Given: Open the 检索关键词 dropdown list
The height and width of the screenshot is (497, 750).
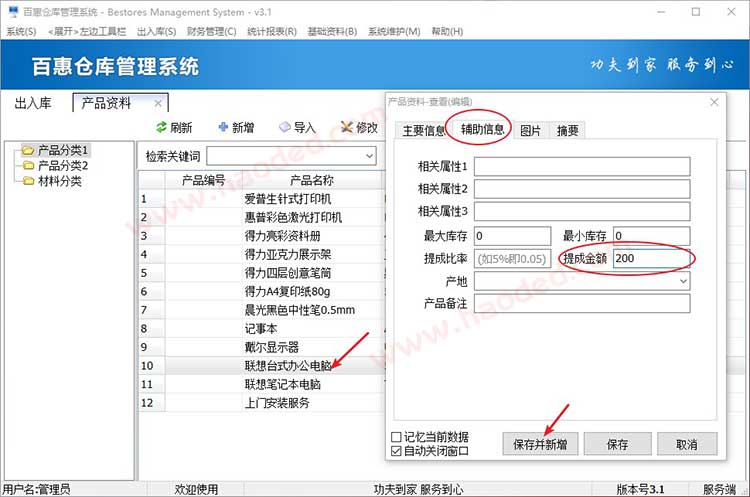Looking at the screenshot, I should (x=369, y=156).
